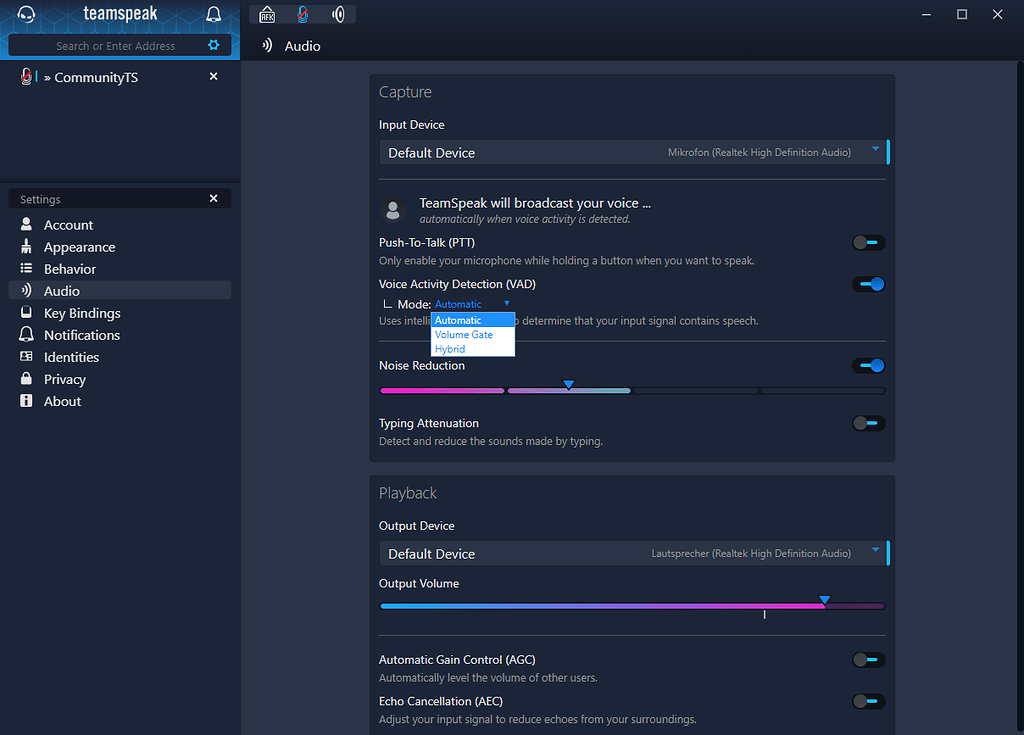The width and height of the screenshot is (1024, 735).
Task: Close the CommunityTS server connection
Action: point(213,77)
